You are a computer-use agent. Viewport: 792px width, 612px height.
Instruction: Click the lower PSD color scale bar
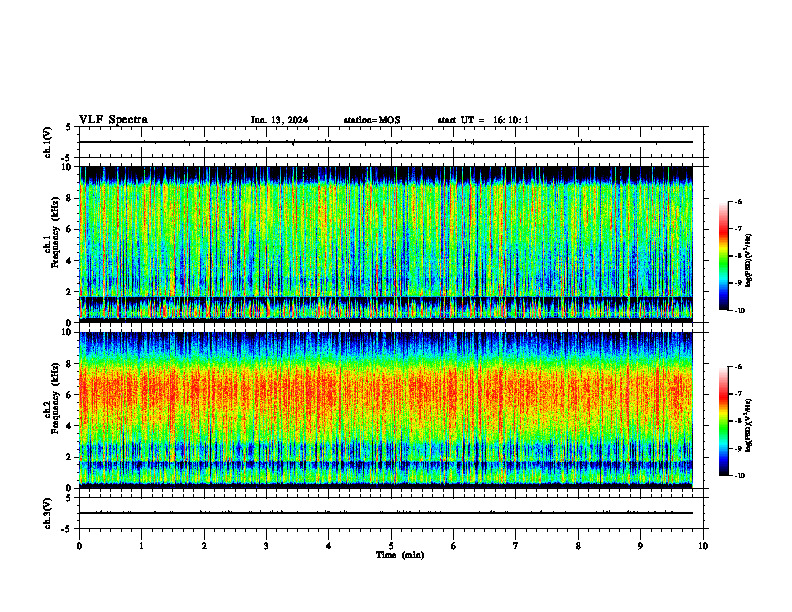724,421
